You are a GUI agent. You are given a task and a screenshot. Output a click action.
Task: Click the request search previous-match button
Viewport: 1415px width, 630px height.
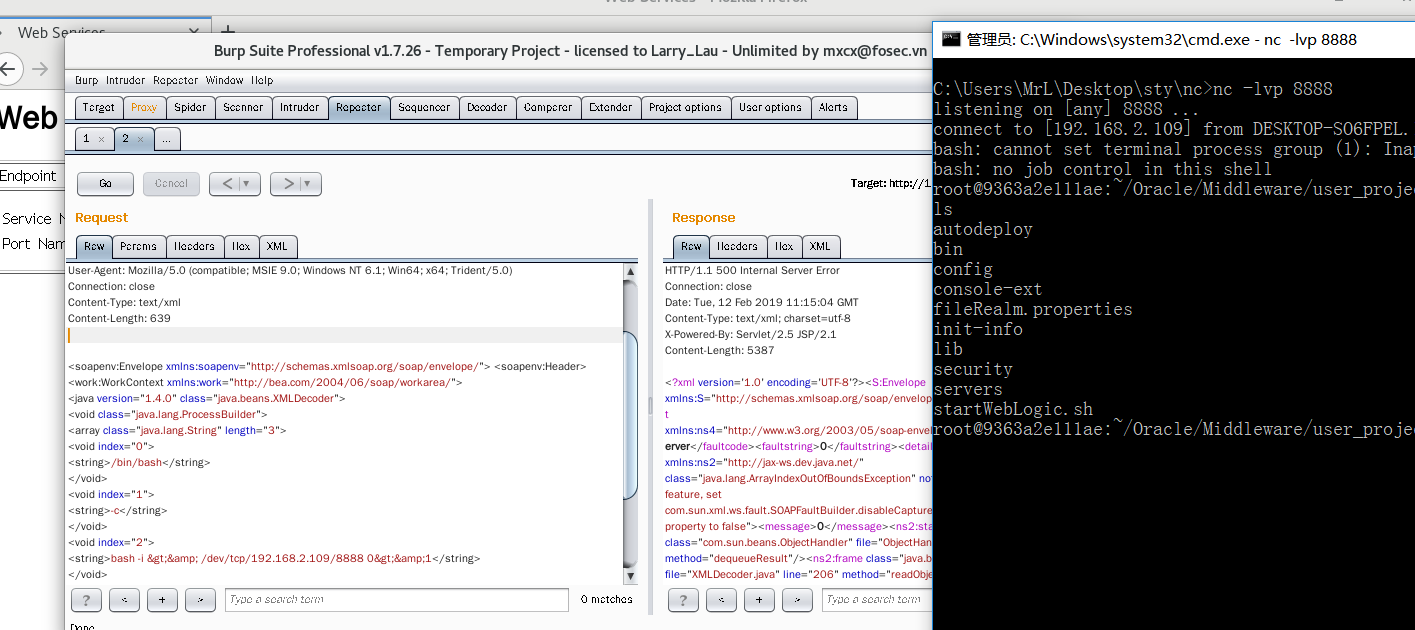124,599
